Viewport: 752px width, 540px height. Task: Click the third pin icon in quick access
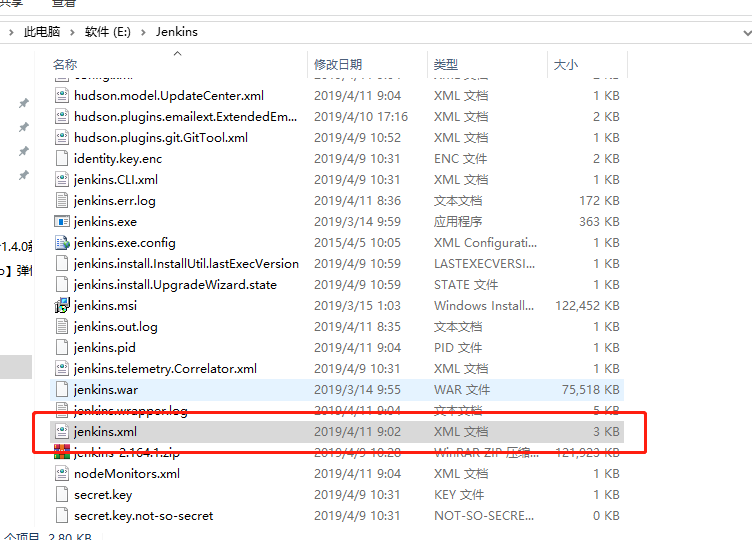pos(24,151)
